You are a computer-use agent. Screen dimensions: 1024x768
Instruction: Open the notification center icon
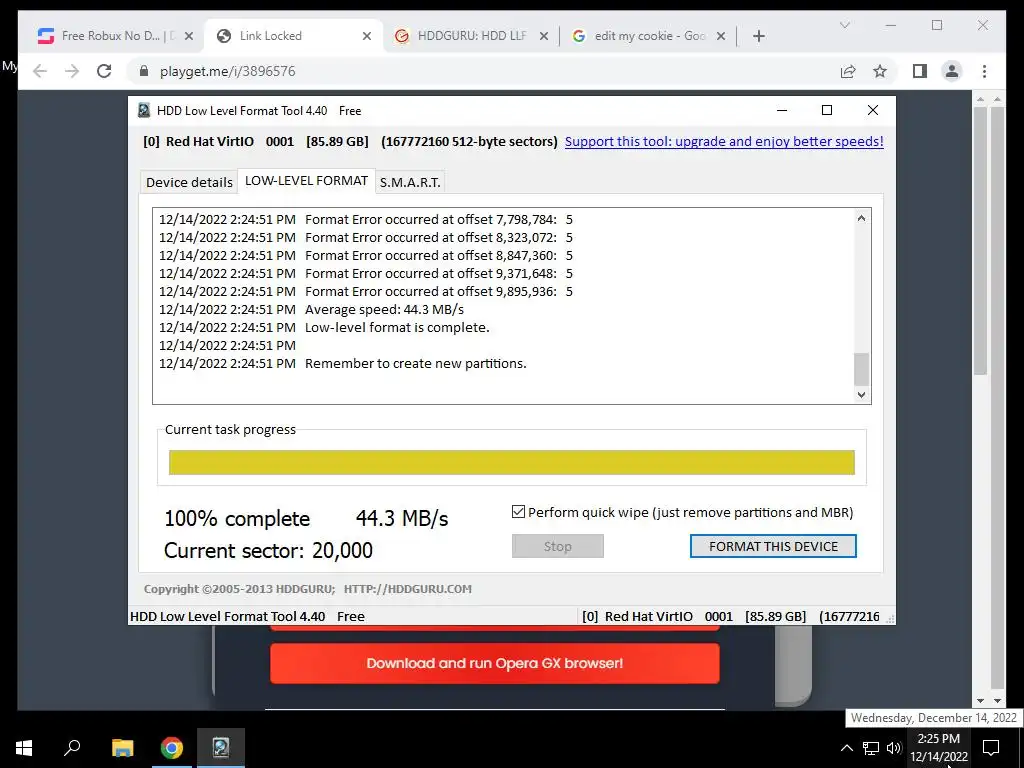[x=991, y=748]
